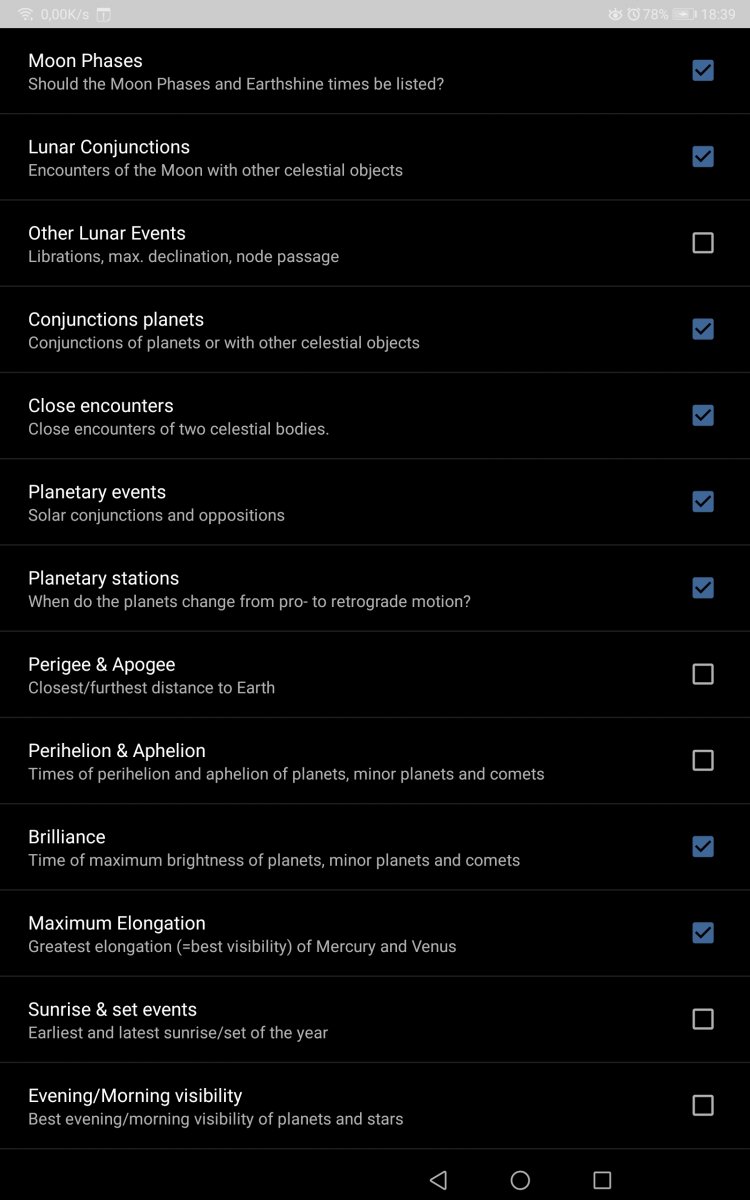This screenshot has height=1200, width=750.
Task: Tap the battery icon in status bar
Action: (x=684, y=15)
